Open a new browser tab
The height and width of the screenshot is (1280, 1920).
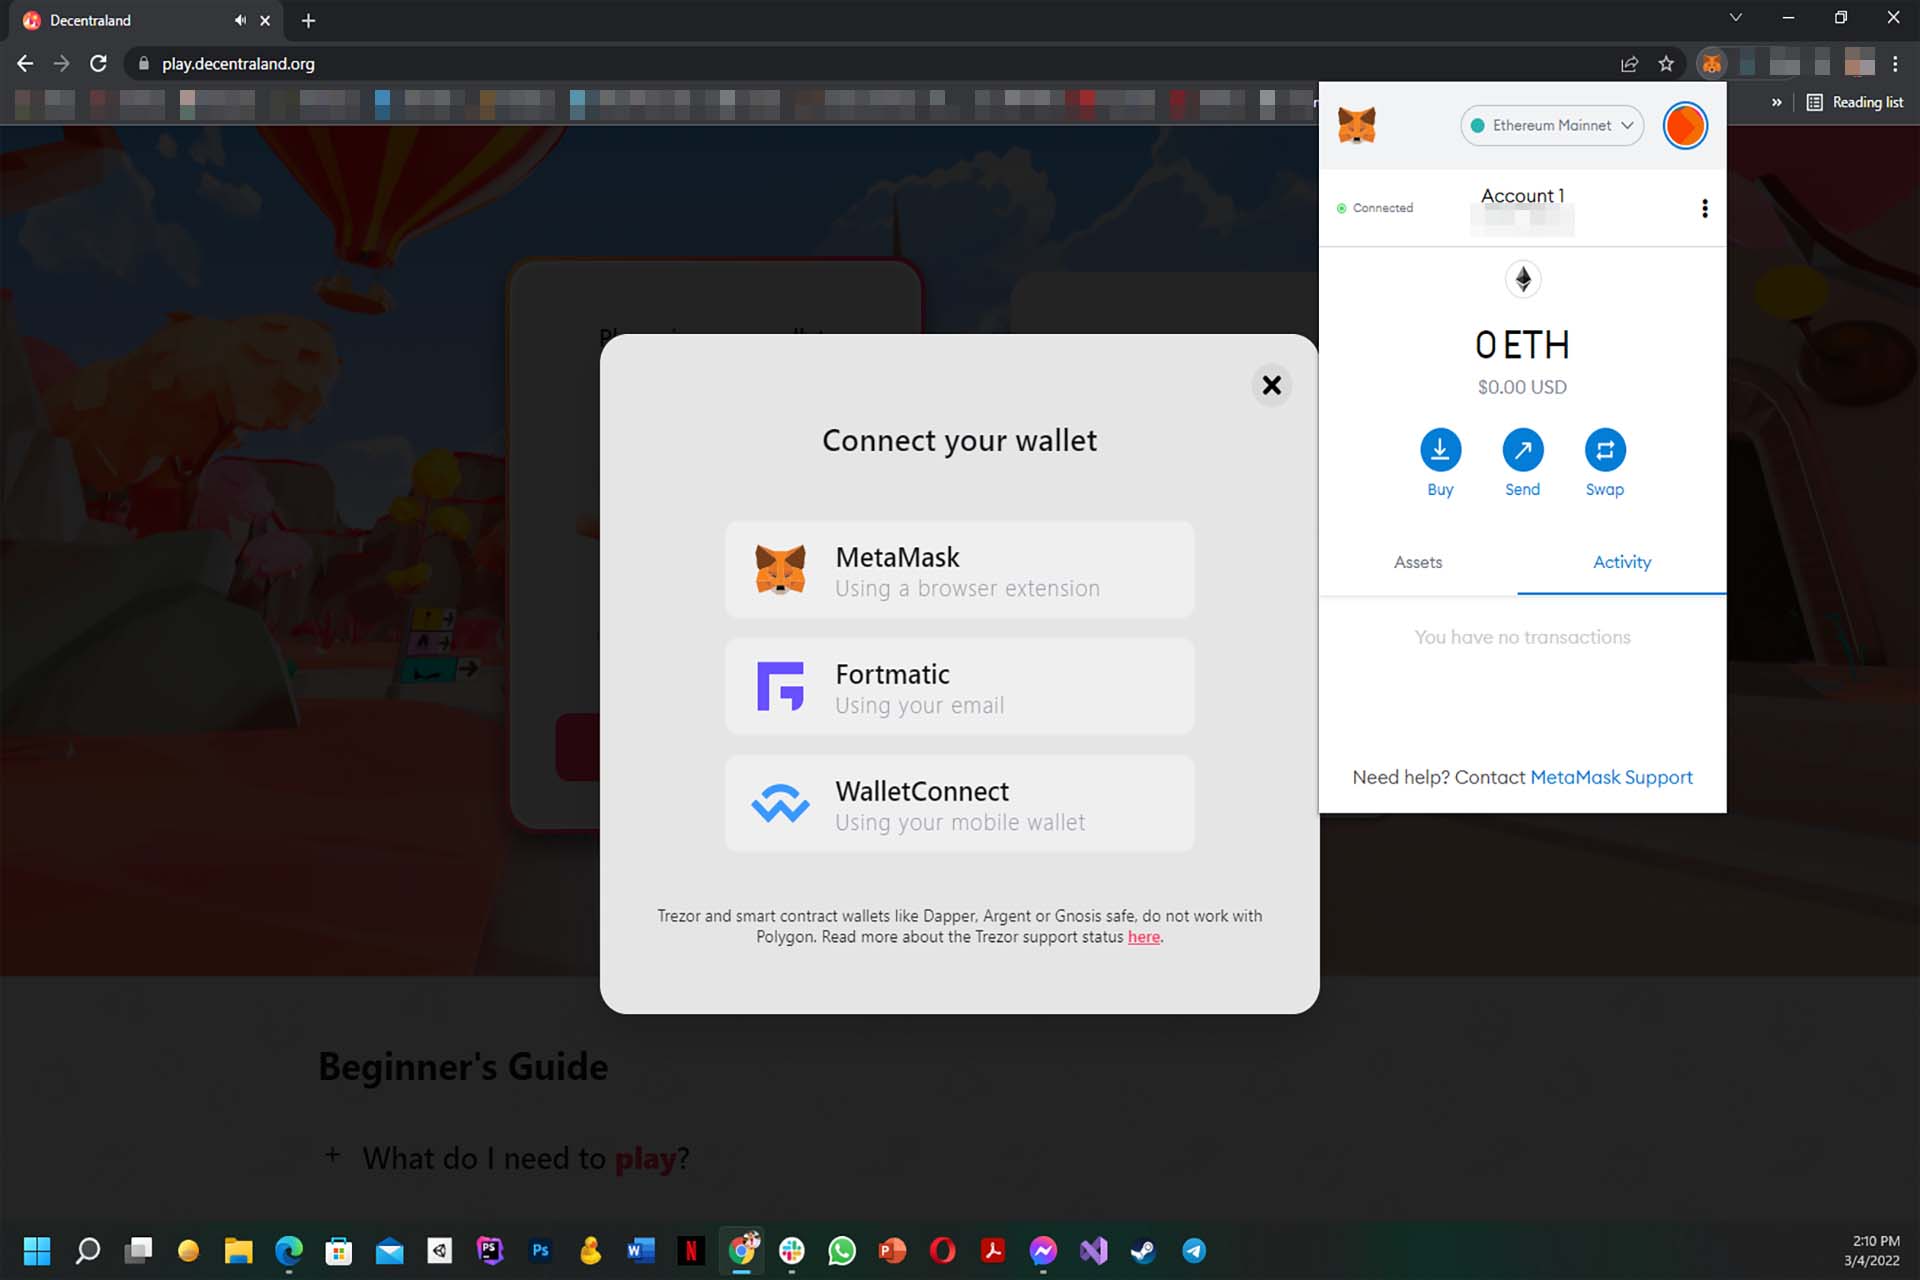coord(308,20)
